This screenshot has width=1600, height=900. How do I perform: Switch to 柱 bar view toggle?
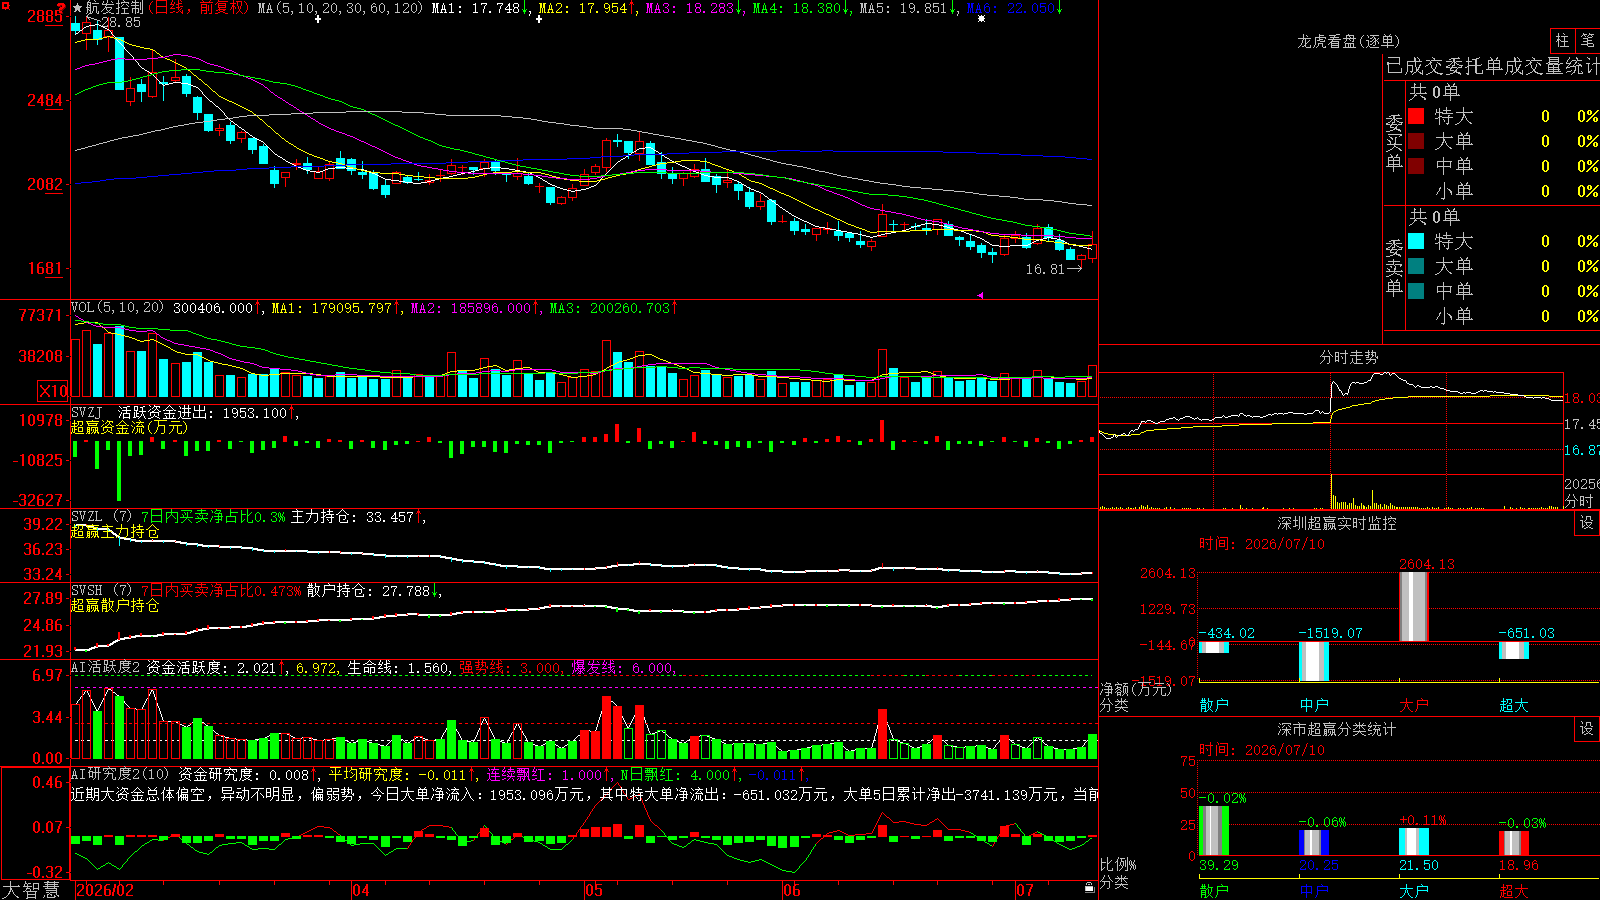(x=1562, y=40)
